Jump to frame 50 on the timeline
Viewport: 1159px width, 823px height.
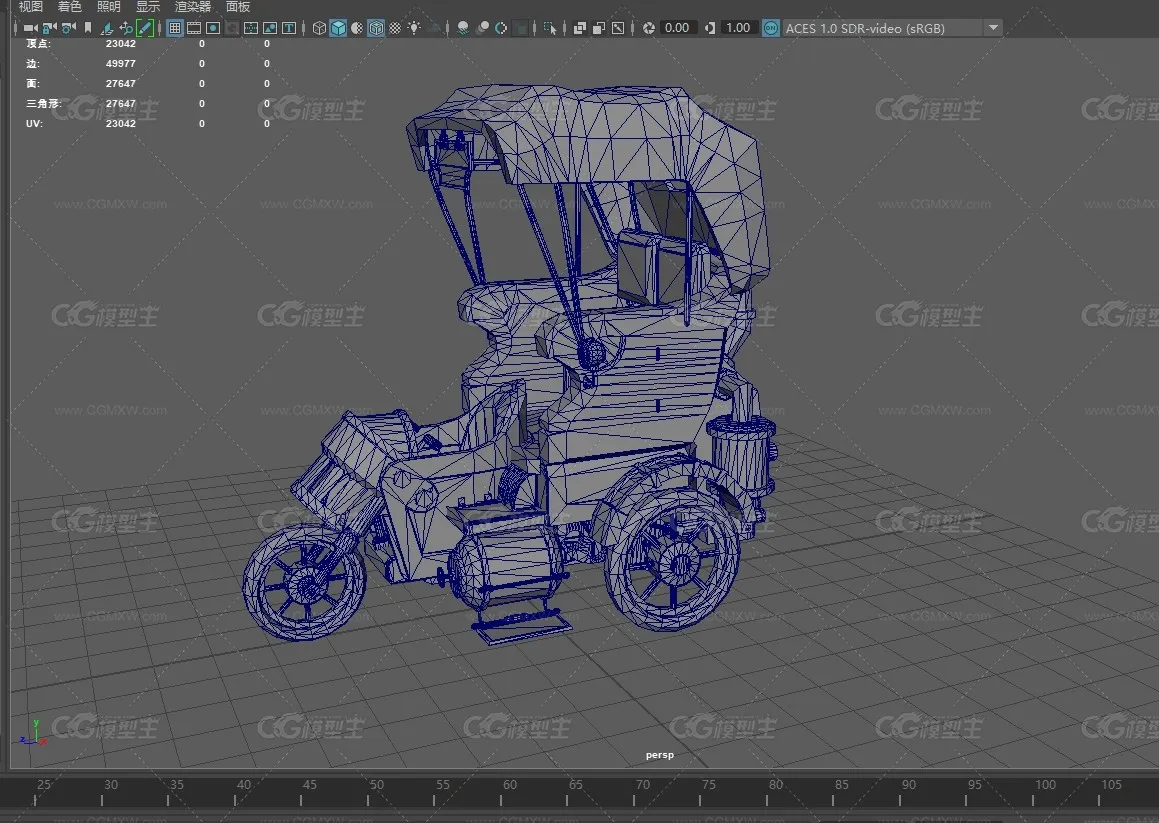(376, 785)
